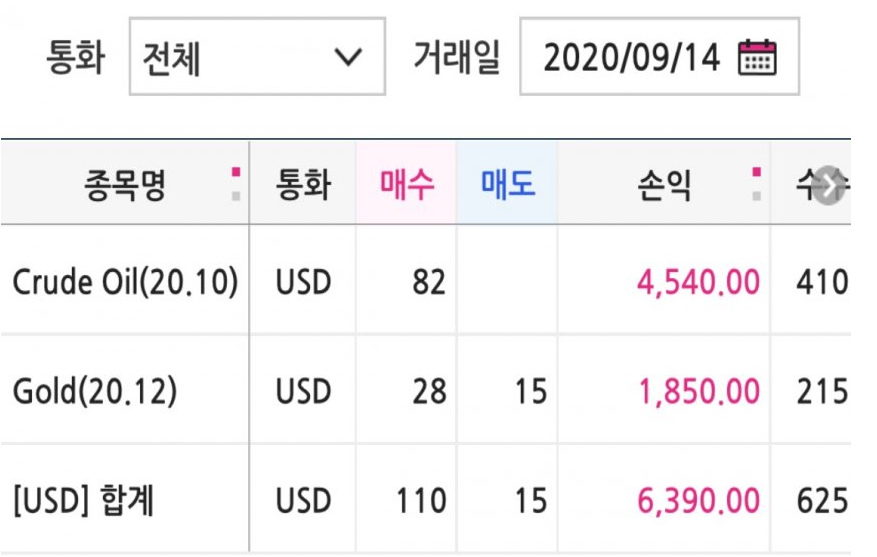Viewport: 877px width, 557px height.
Task: Click Crude Oil profit value 4,540.00
Action: (x=698, y=282)
